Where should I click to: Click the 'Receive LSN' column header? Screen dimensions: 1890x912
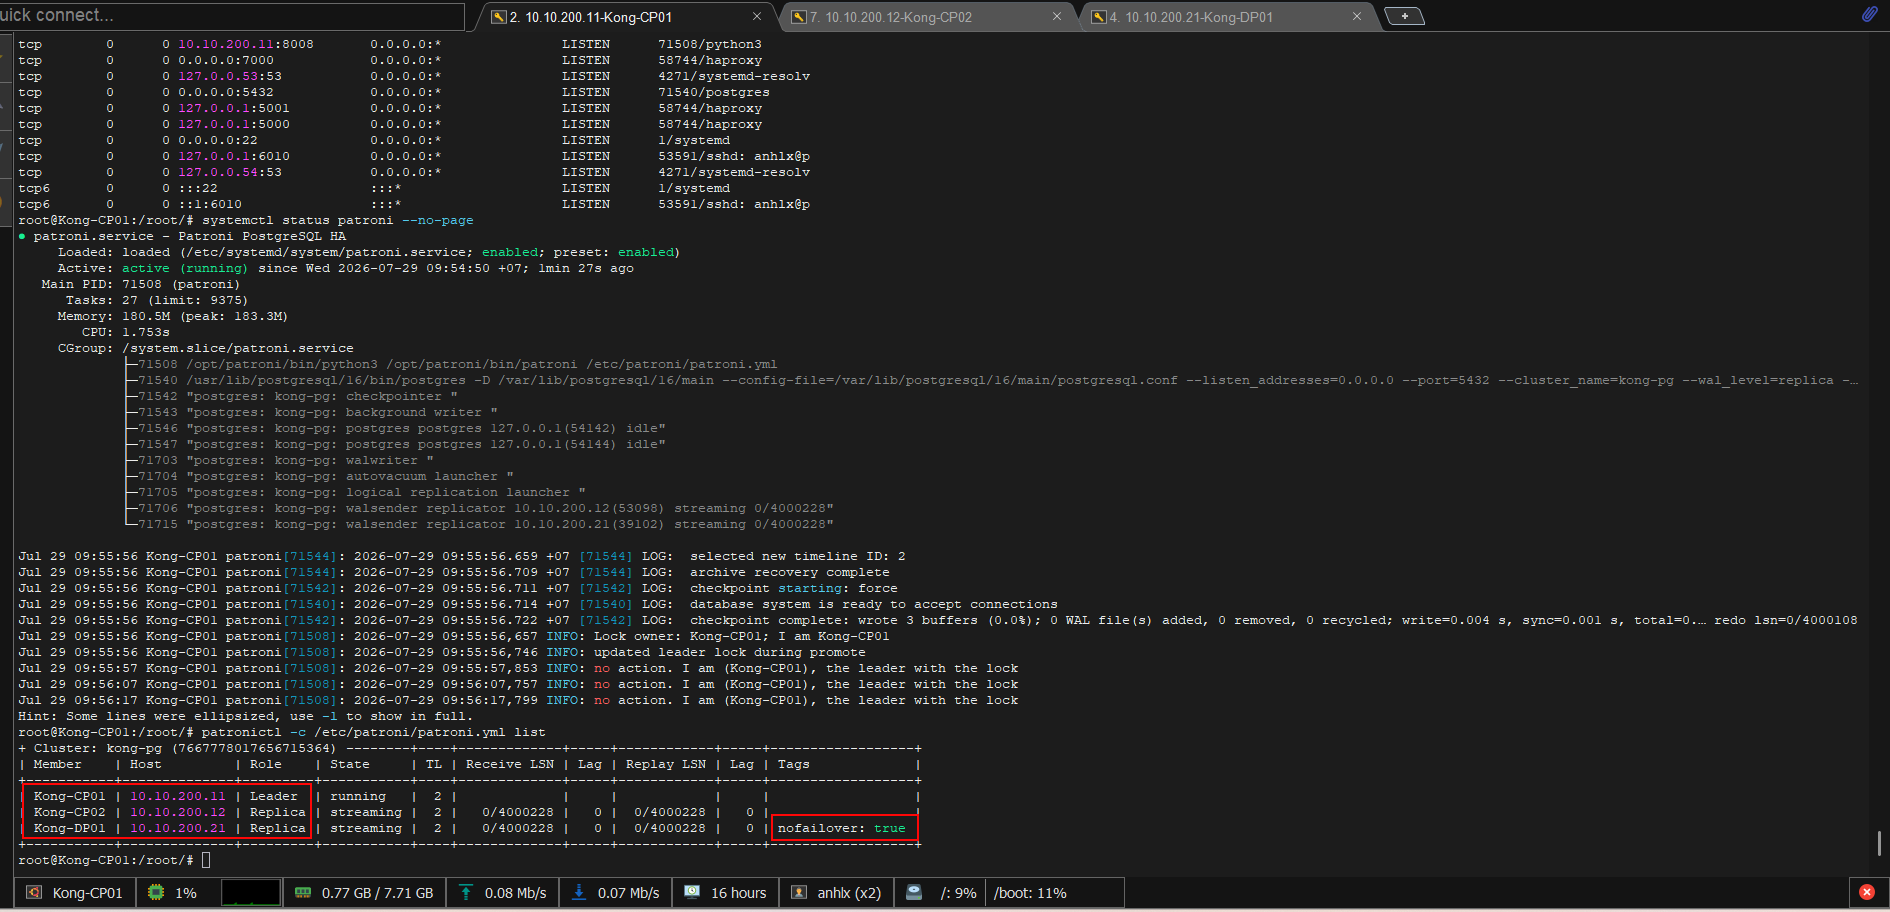click(x=510, y=764)
